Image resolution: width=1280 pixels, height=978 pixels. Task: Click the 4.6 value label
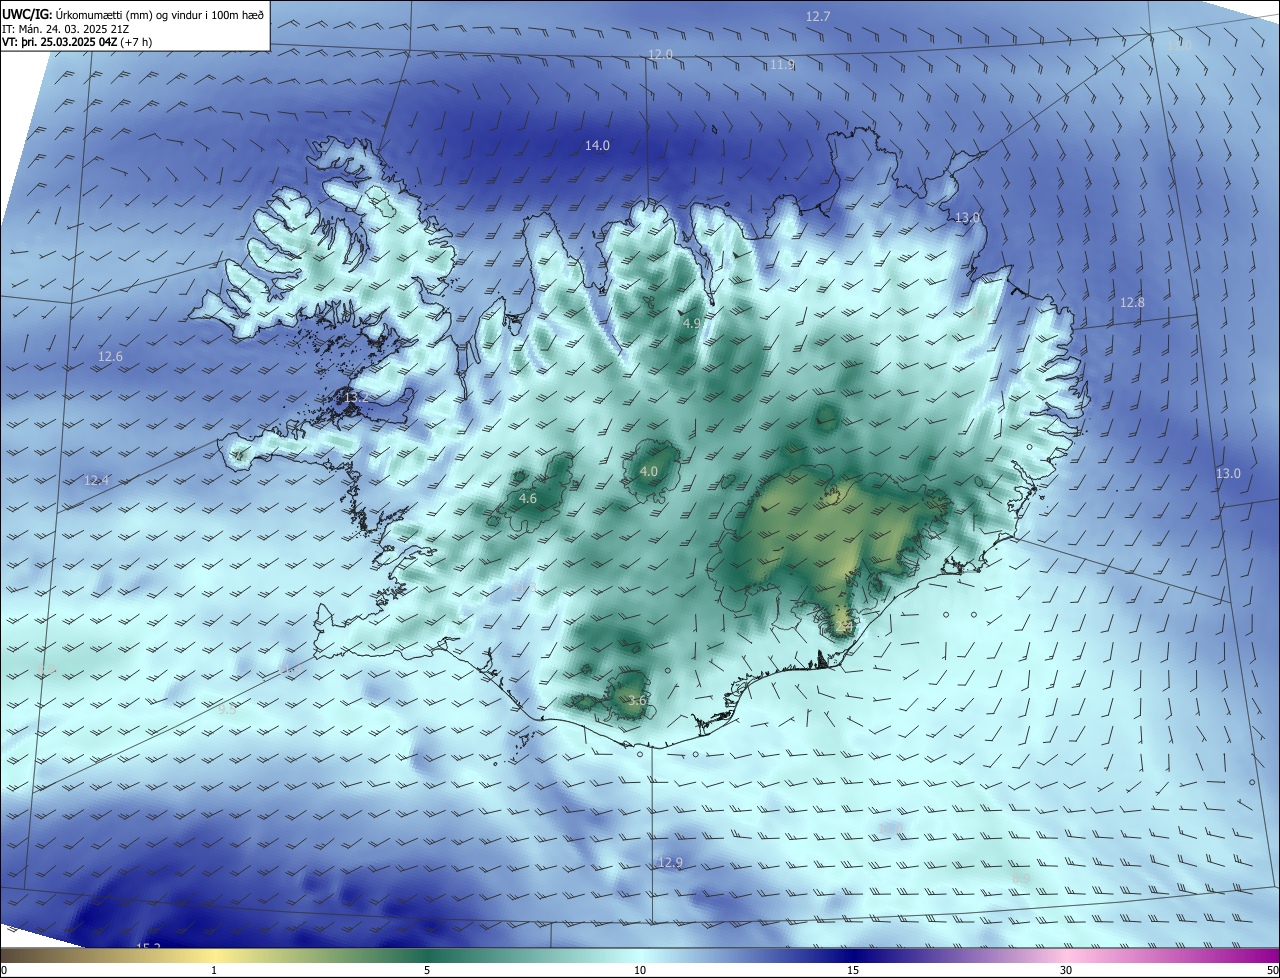(528, 498)
